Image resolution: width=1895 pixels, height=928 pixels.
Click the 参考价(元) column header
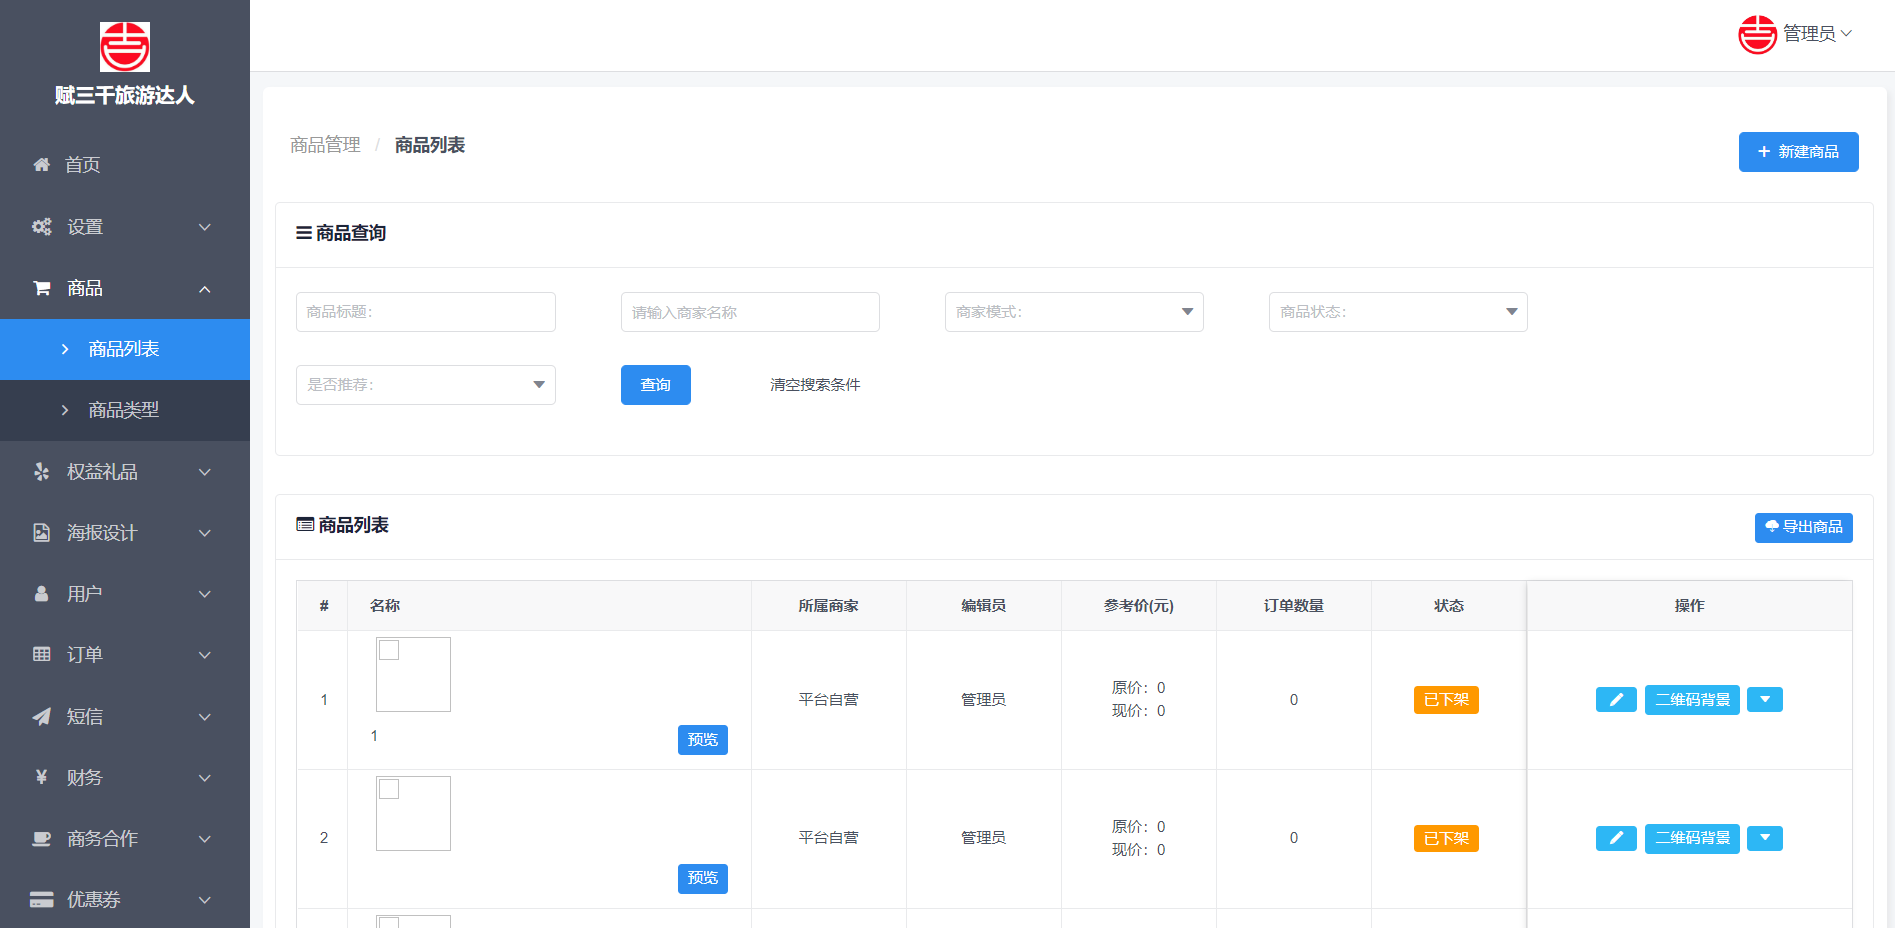tap(1139, 606)
